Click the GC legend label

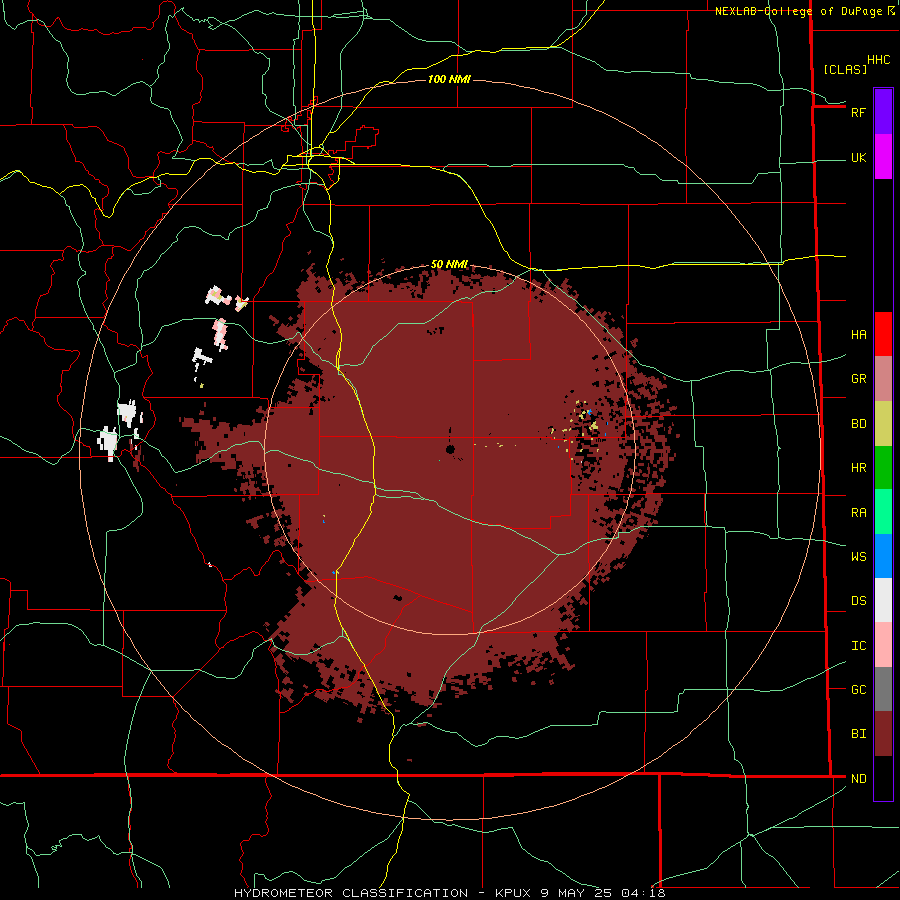pyautogui.click(x=858, y=689)
